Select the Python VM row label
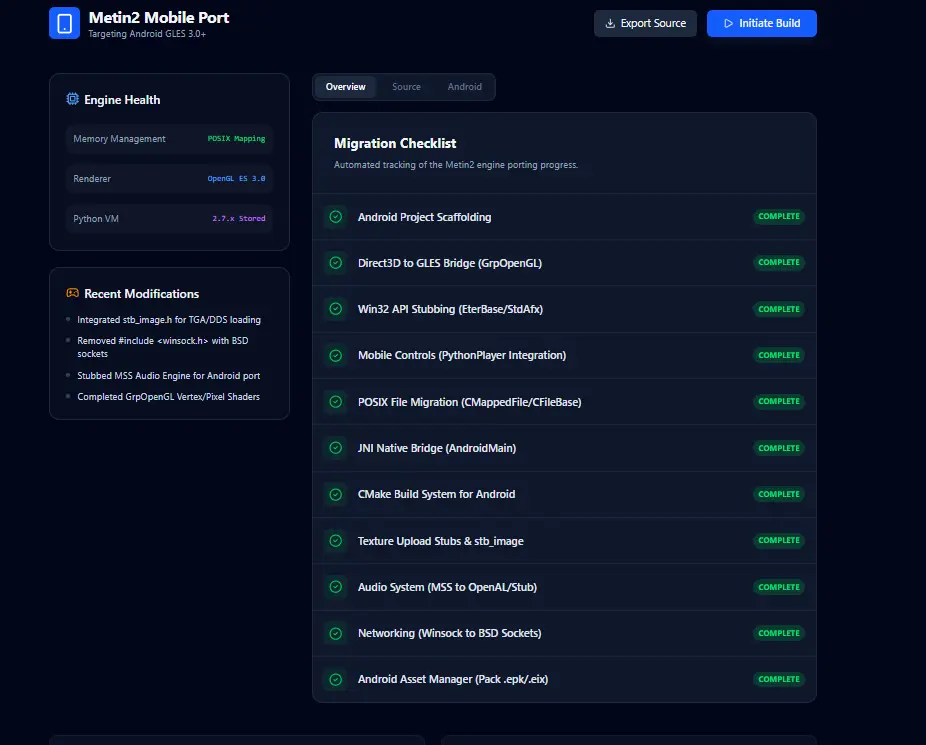The width and height of the screenshot is (926, 745). (x=96, y=218)
